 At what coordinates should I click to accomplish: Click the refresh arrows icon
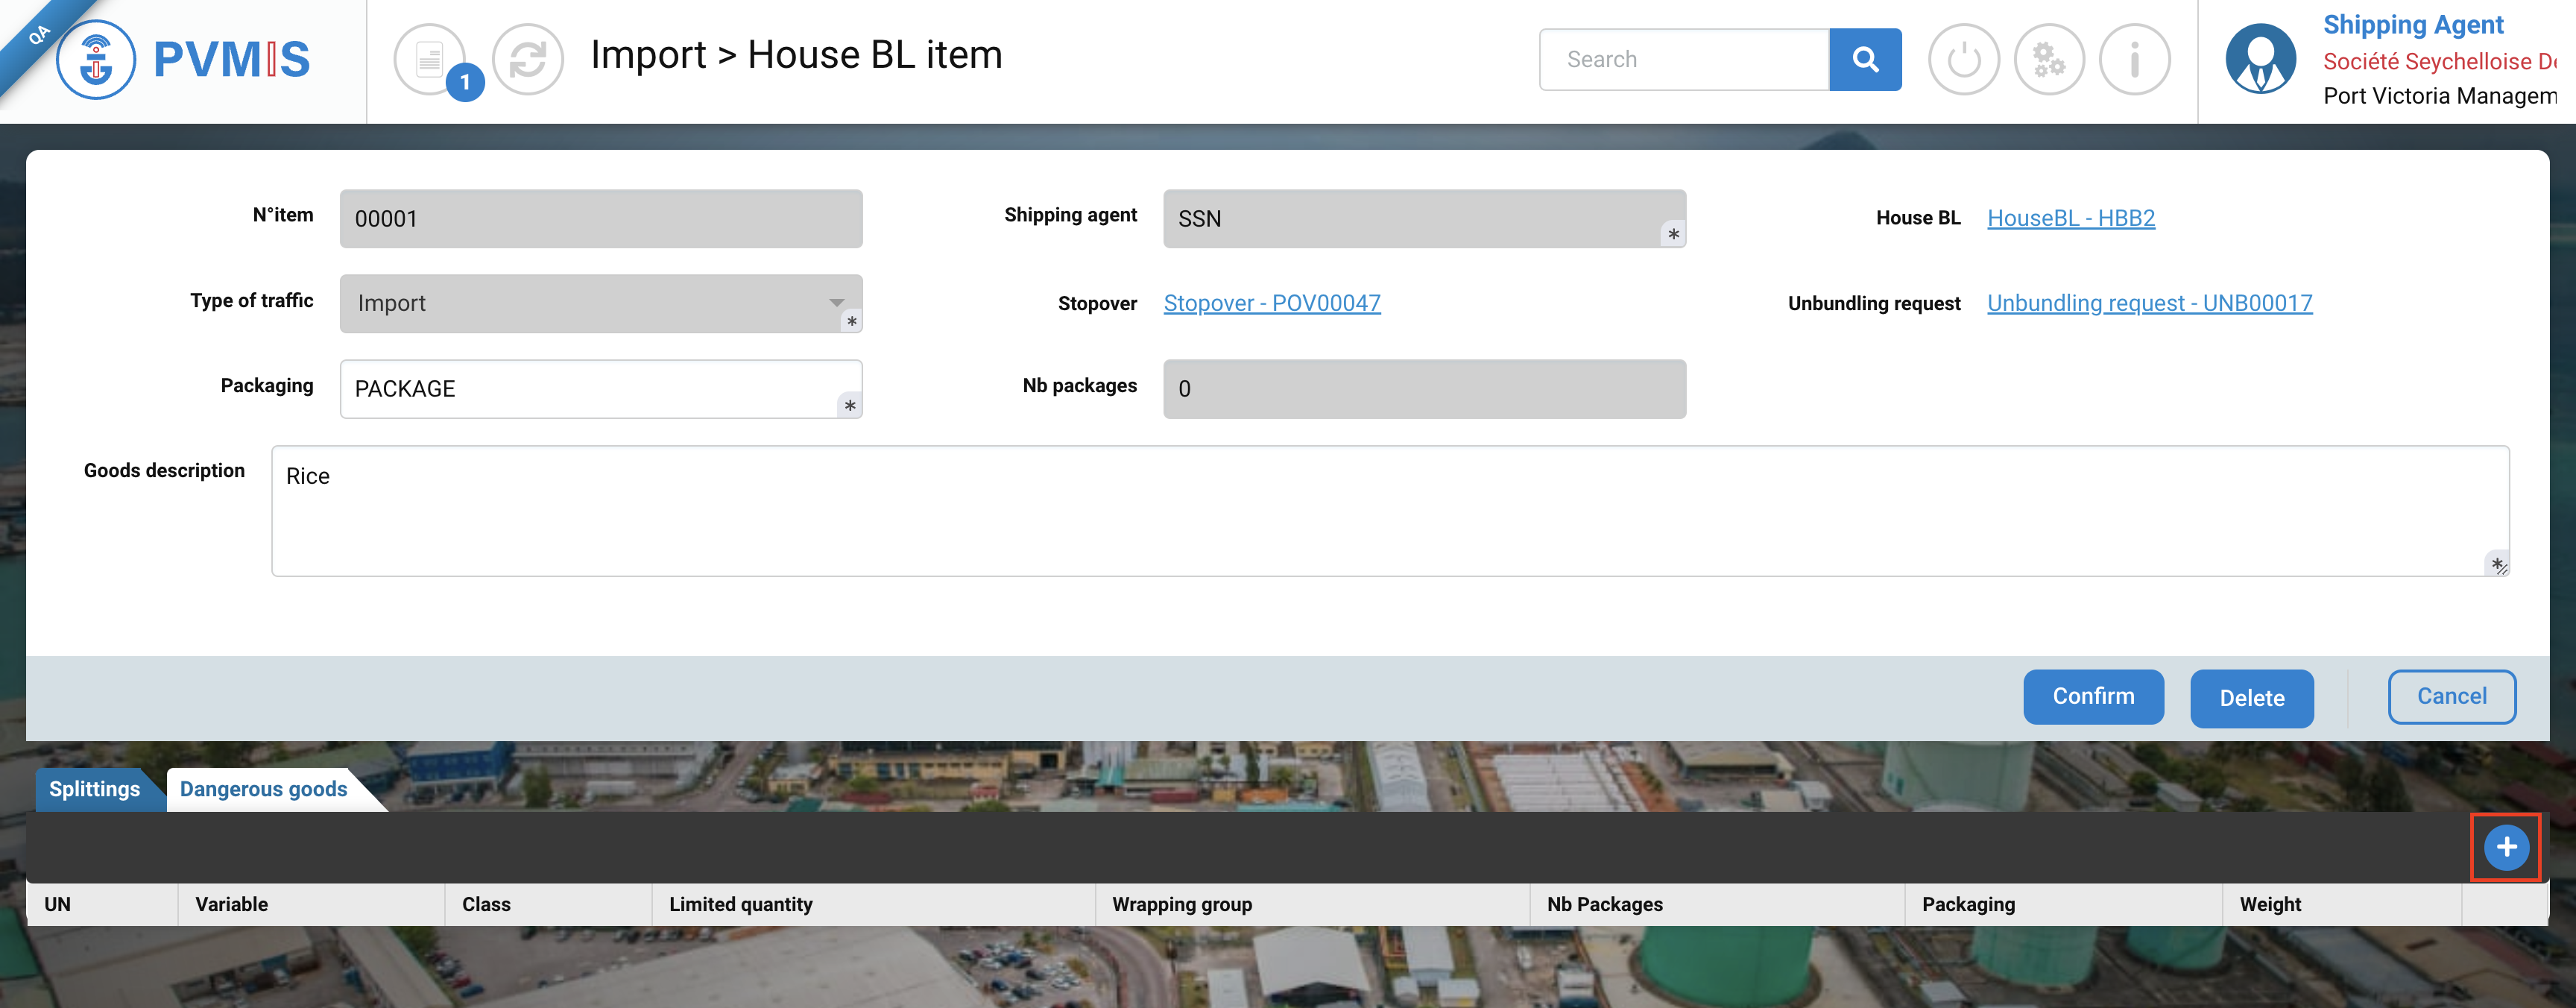pos(528,60)
